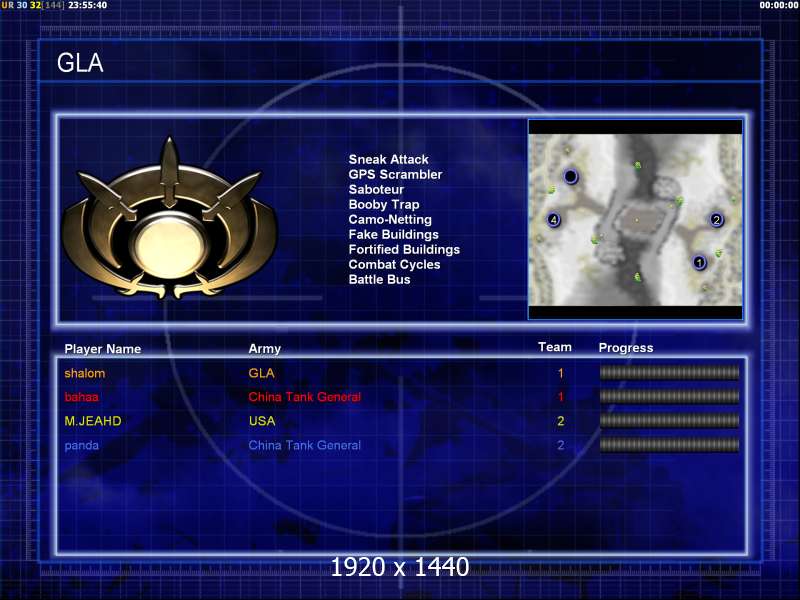Click the Player Name column header

[x=103, y=349]
